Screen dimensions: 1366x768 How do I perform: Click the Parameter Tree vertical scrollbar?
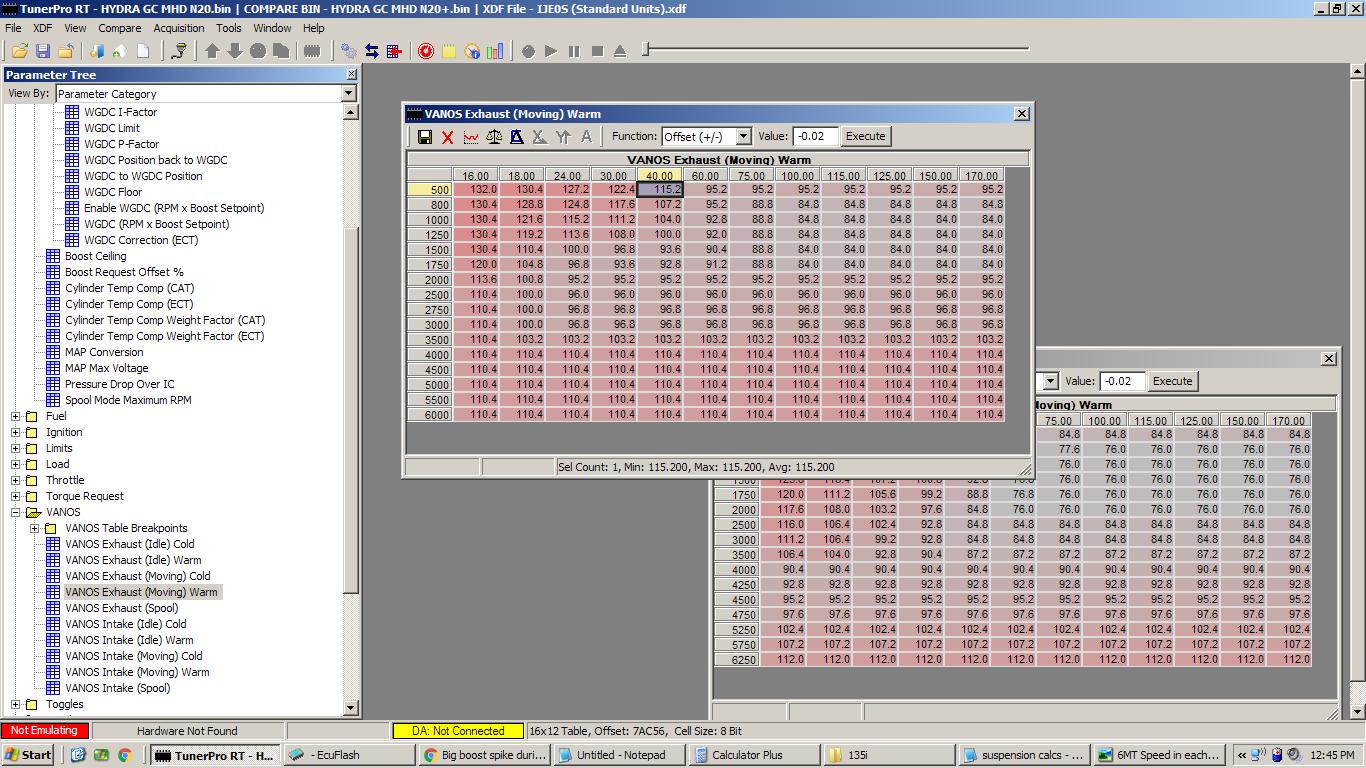tap(350, 411)
